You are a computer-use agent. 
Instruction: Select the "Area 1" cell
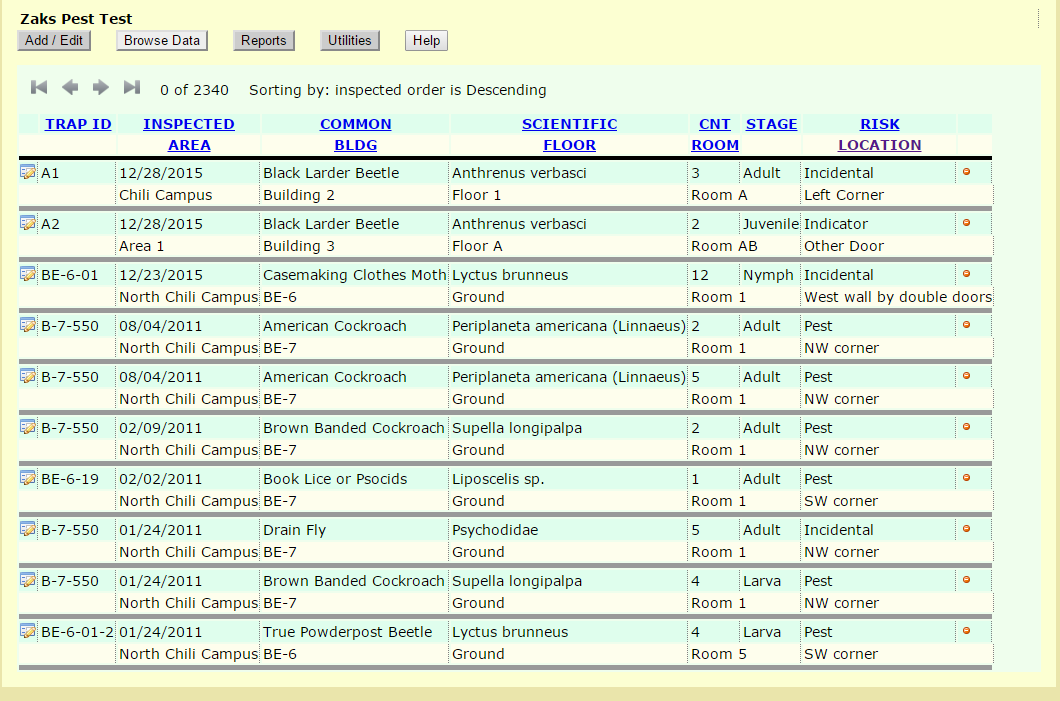click(141, 246)
